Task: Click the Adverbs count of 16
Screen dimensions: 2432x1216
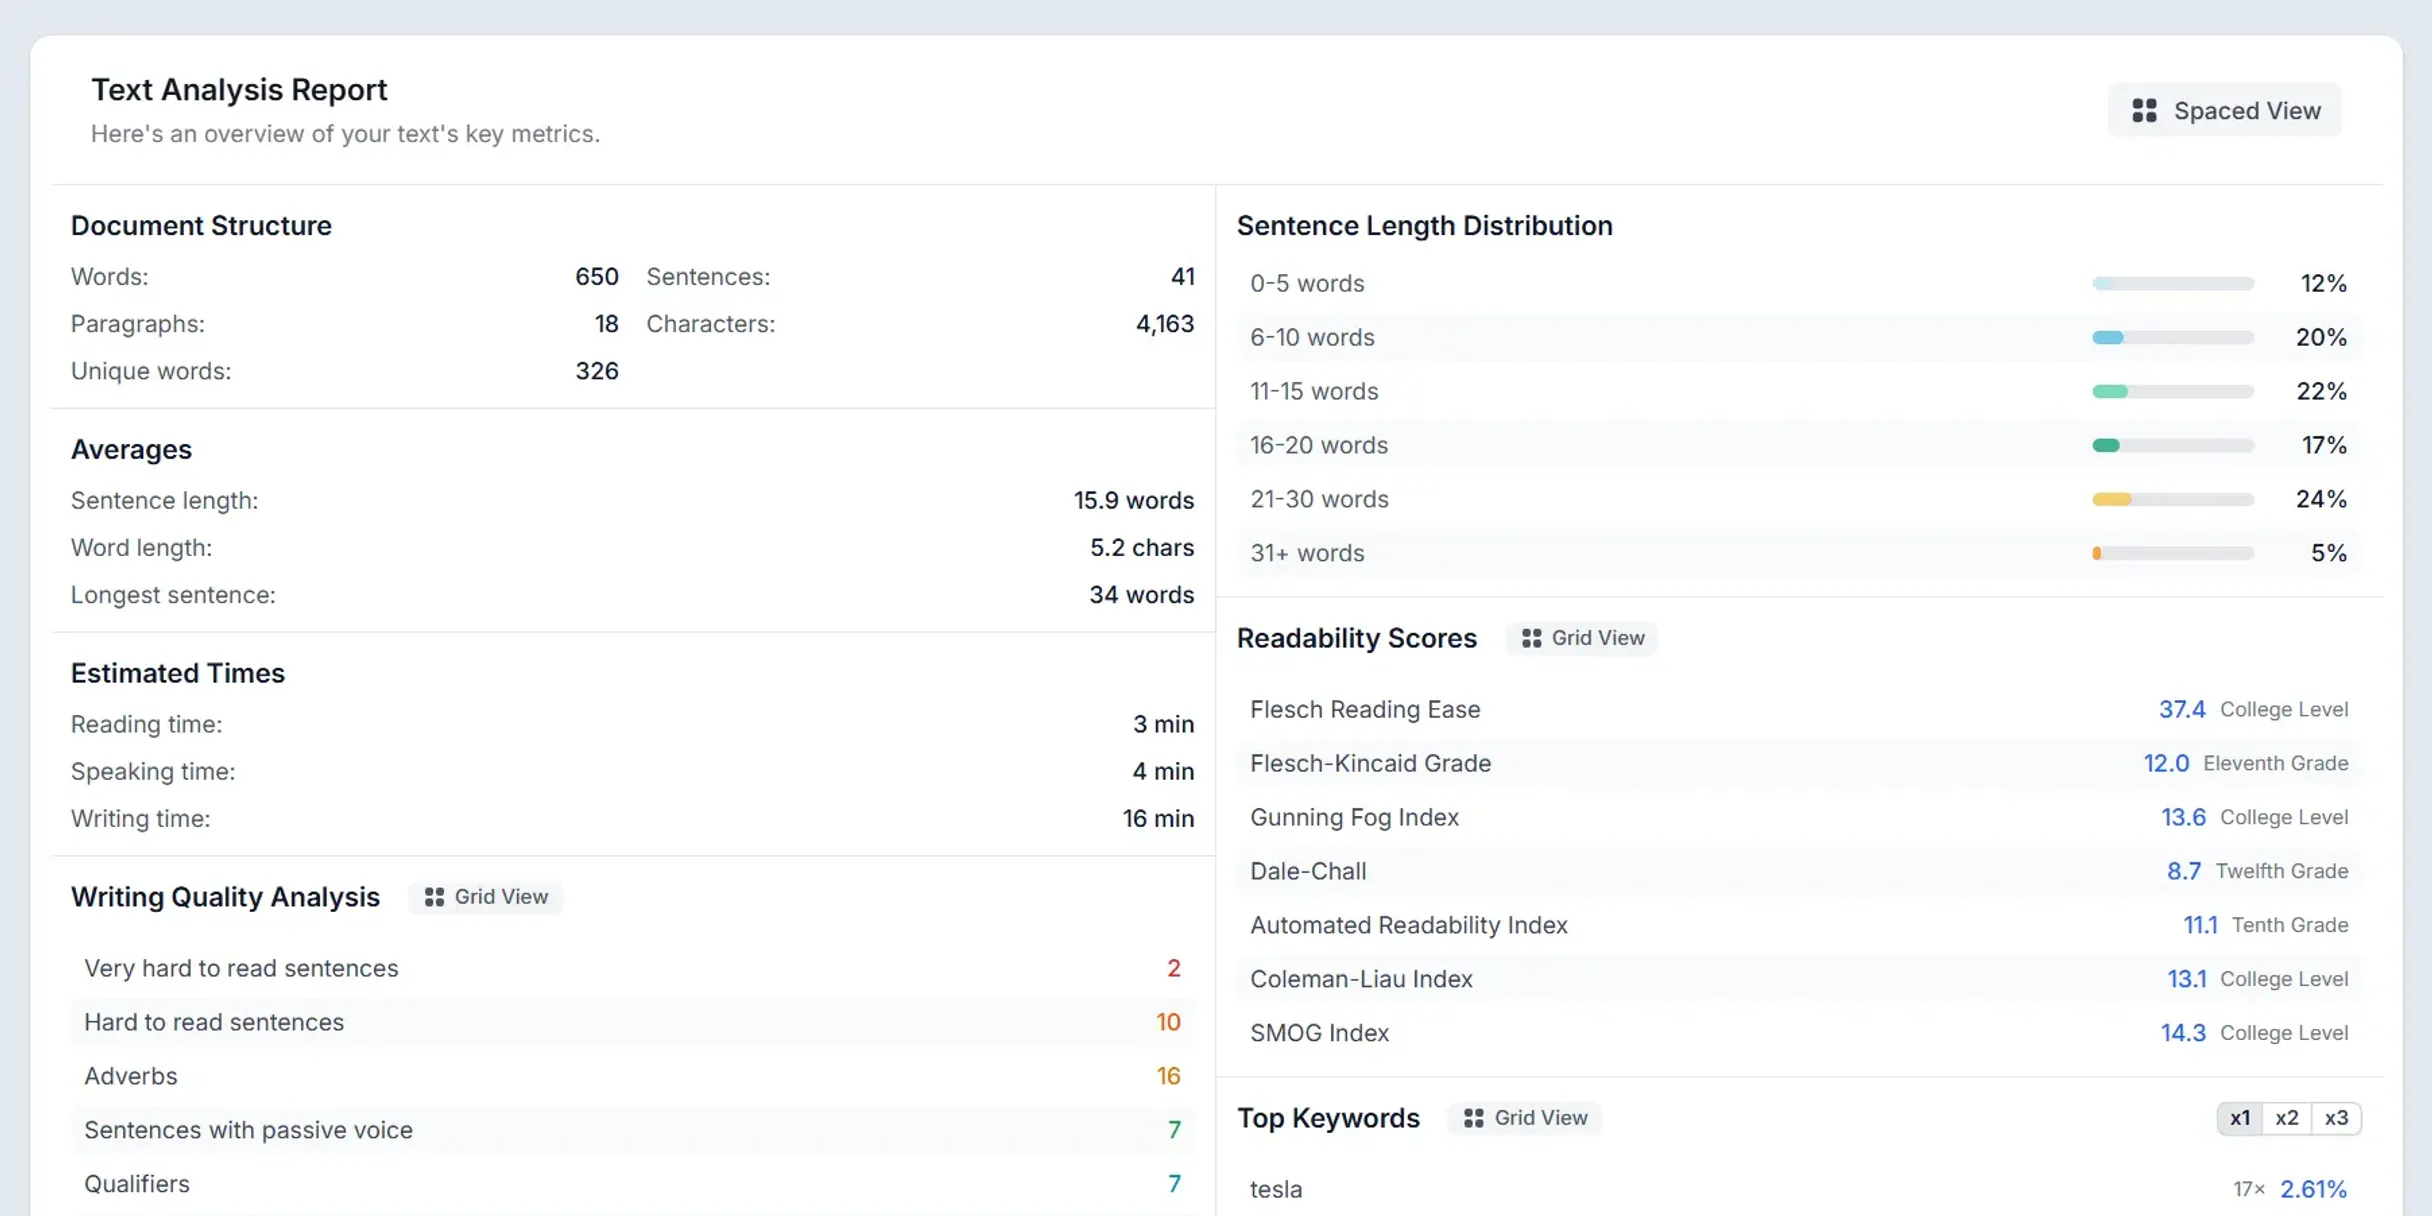Action: (1168, 1076)
